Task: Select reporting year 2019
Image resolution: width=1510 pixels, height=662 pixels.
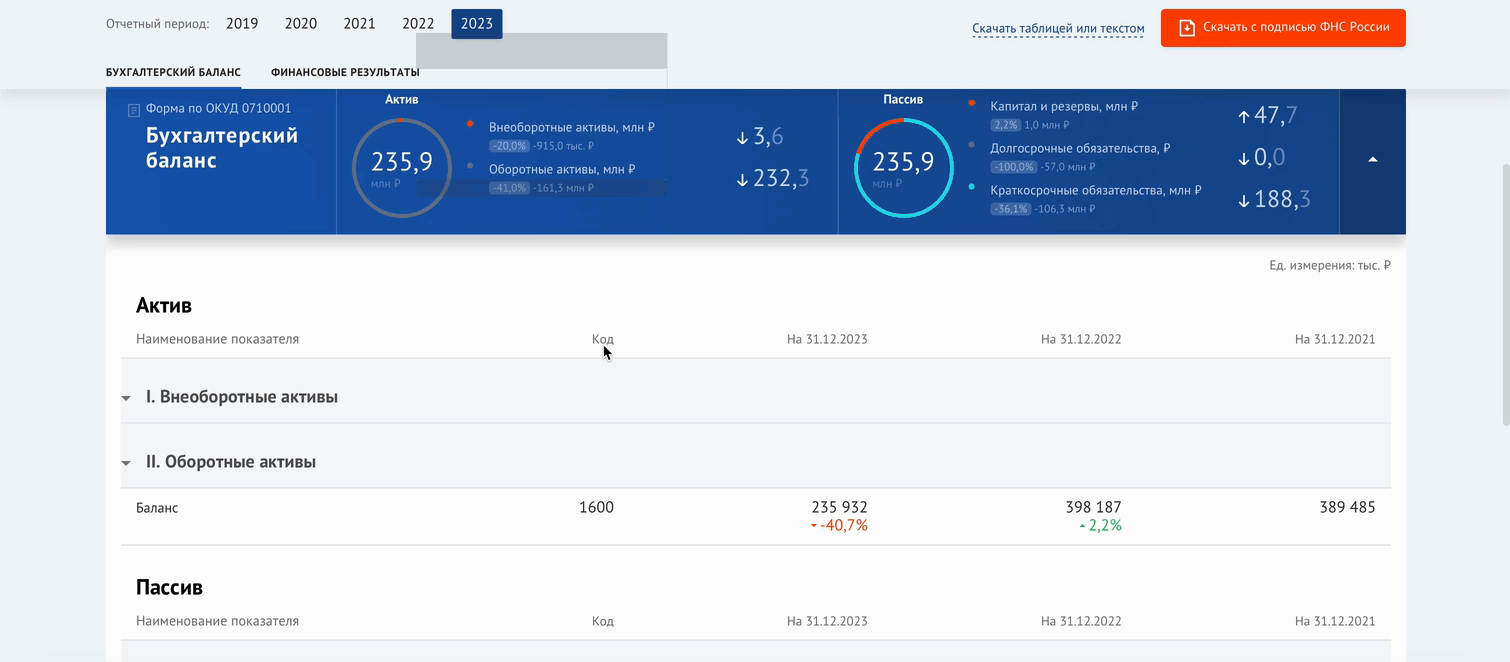Action: 242,24
